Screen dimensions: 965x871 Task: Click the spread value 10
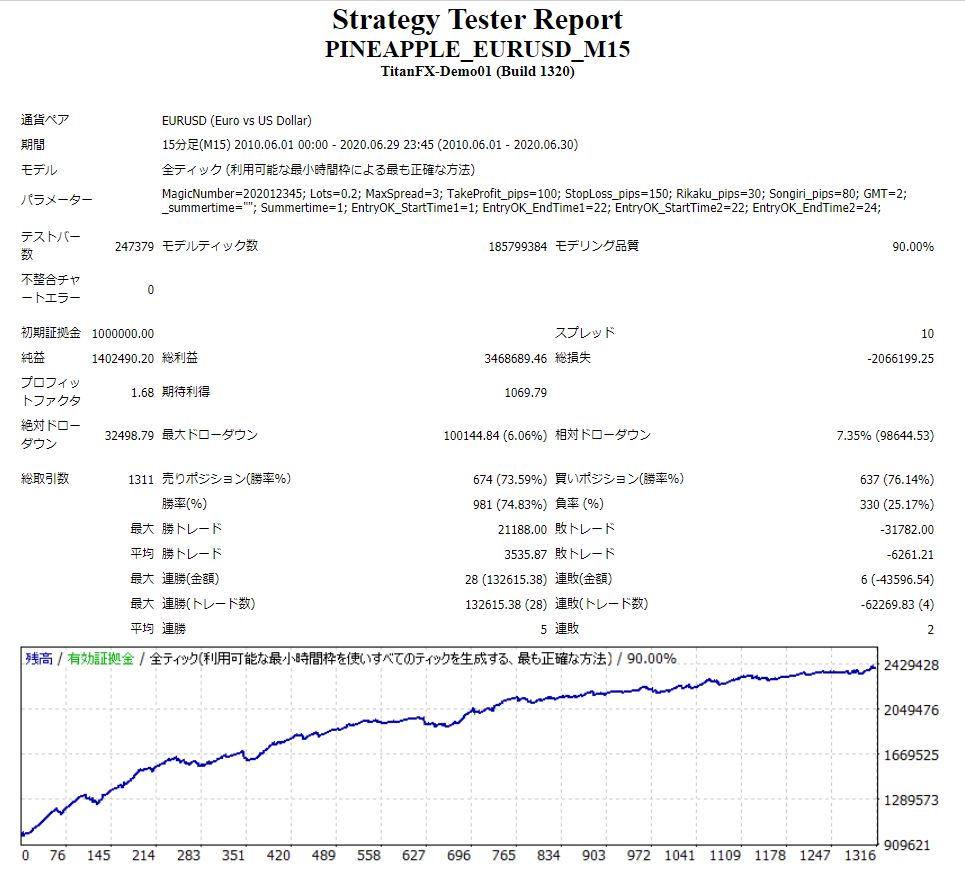(x=927, y=333)
